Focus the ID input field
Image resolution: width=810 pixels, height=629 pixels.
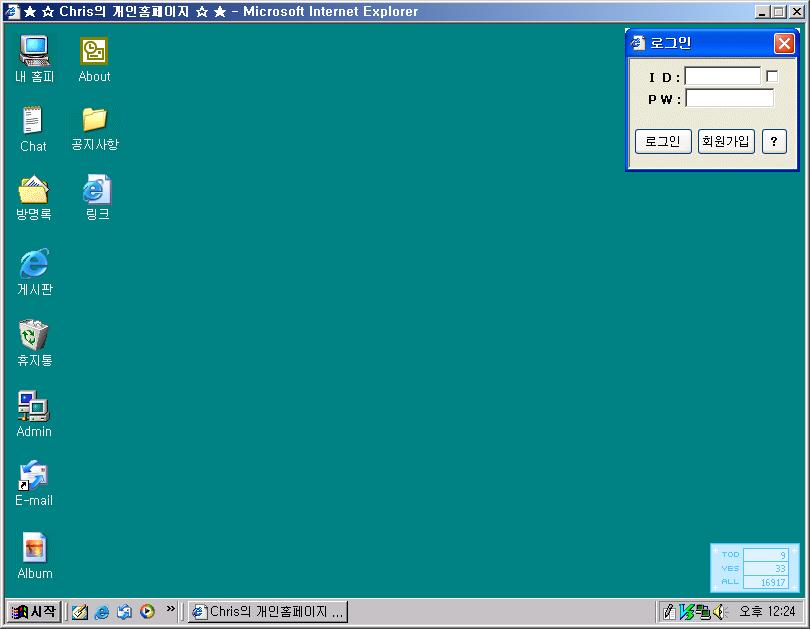[722, 77]
